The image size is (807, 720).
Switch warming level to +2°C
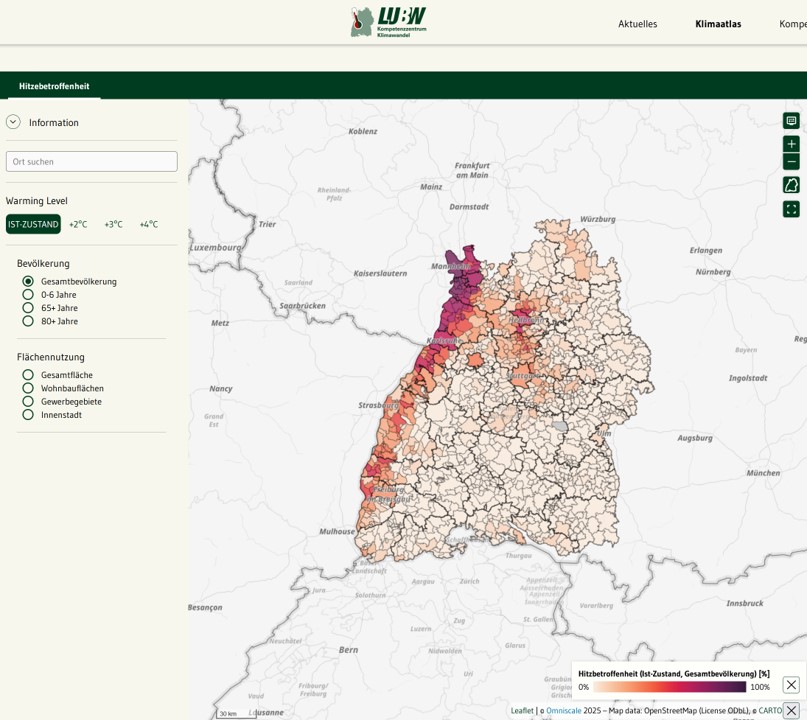pos(78,224)
